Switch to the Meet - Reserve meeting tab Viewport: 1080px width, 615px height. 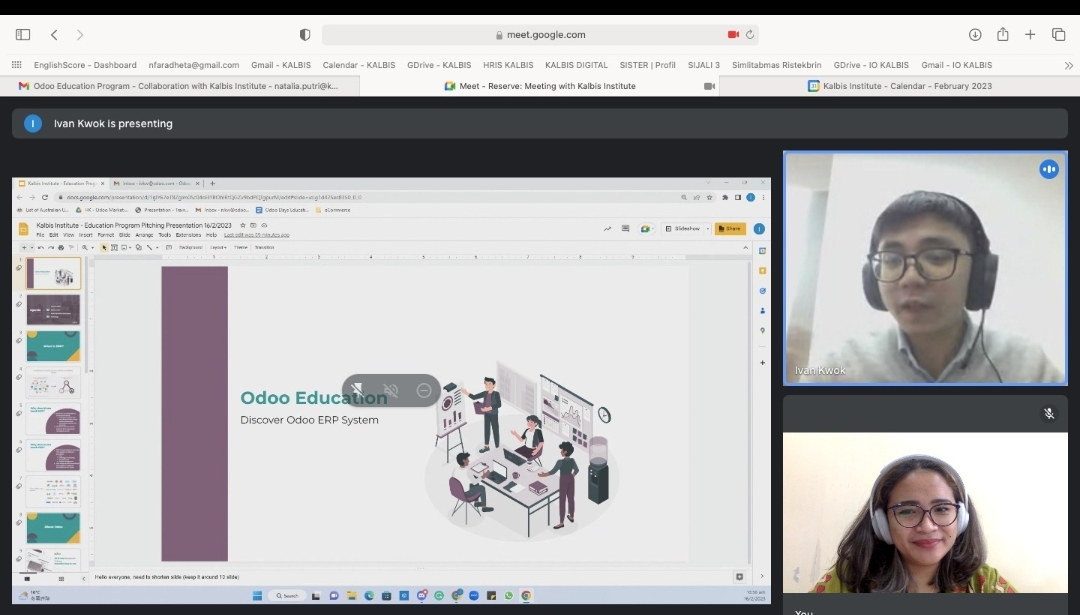[x=539, y=86]
